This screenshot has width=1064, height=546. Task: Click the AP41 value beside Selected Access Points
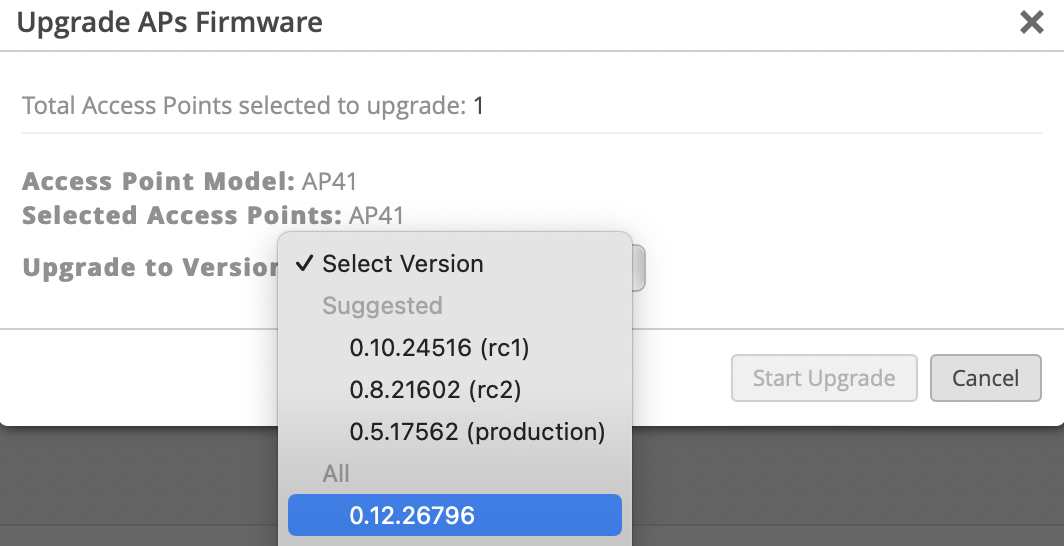pyautogui.click(x=377, y=215)
